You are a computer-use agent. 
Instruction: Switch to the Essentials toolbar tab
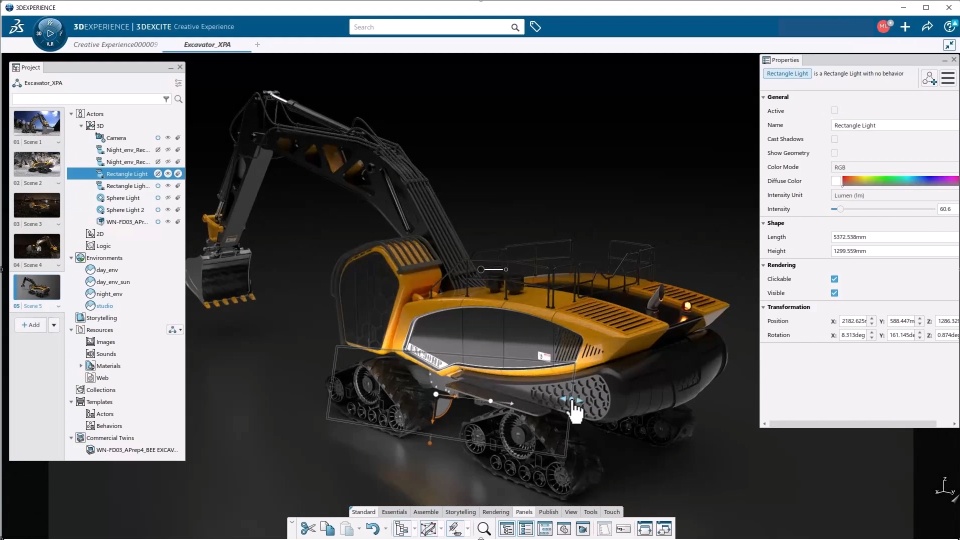(394, 512)
